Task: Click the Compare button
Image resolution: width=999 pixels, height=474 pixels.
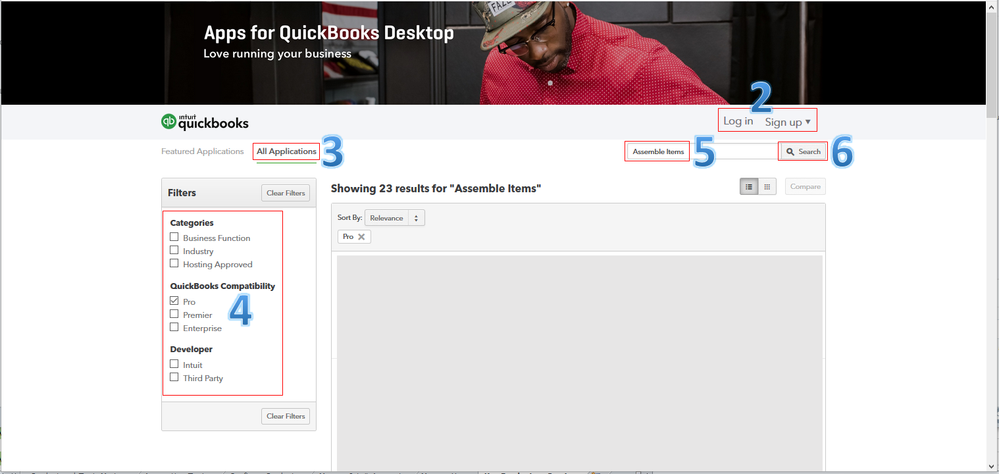Action: point(805,187)
